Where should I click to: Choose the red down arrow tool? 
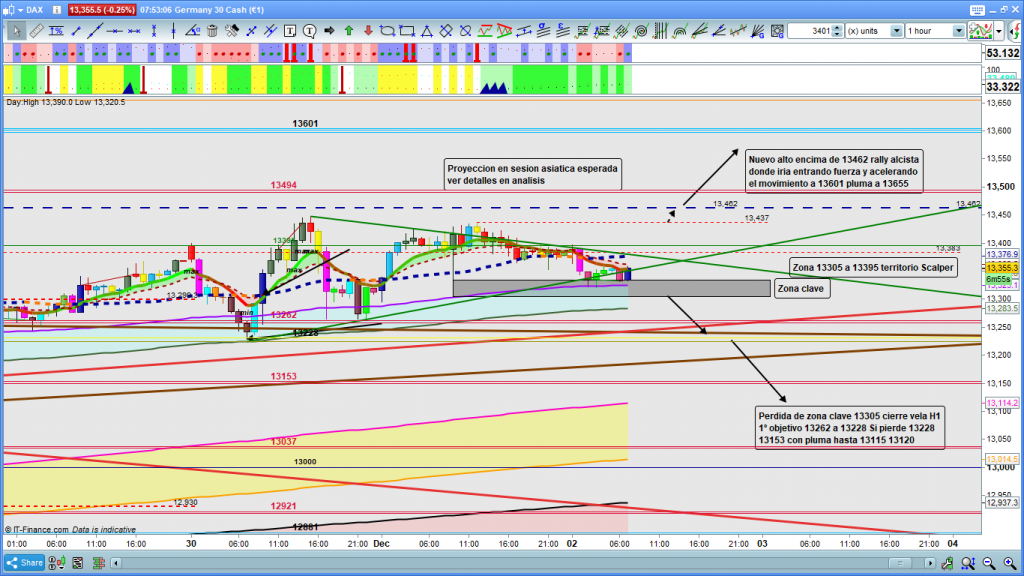(368, 31)
